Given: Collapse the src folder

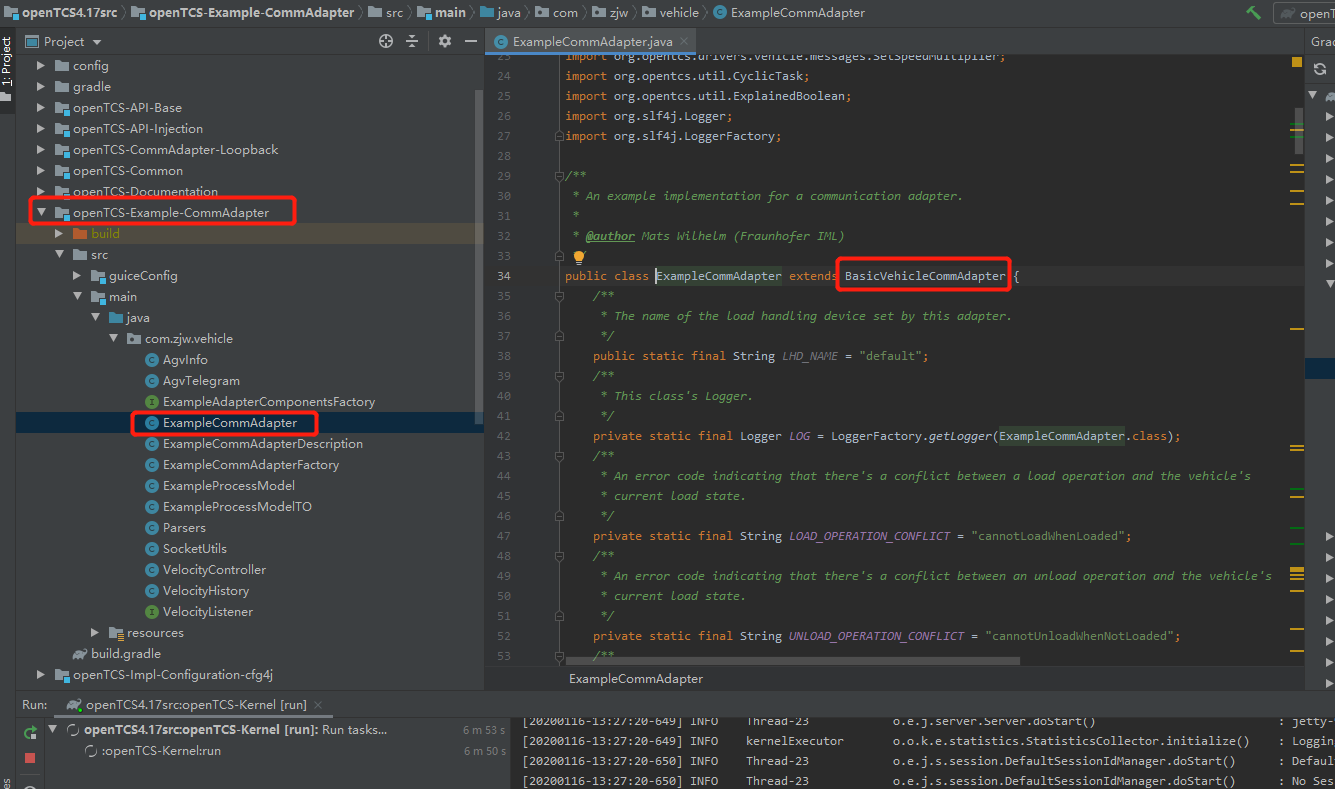Looking at the screenshot, I should [x=59, y=254].
